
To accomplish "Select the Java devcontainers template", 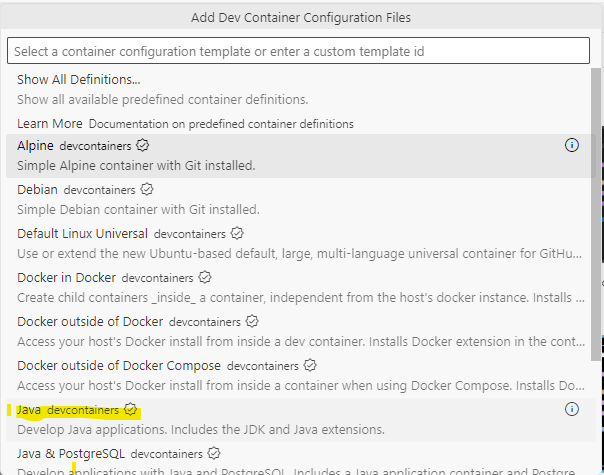I will click(300, 420).
